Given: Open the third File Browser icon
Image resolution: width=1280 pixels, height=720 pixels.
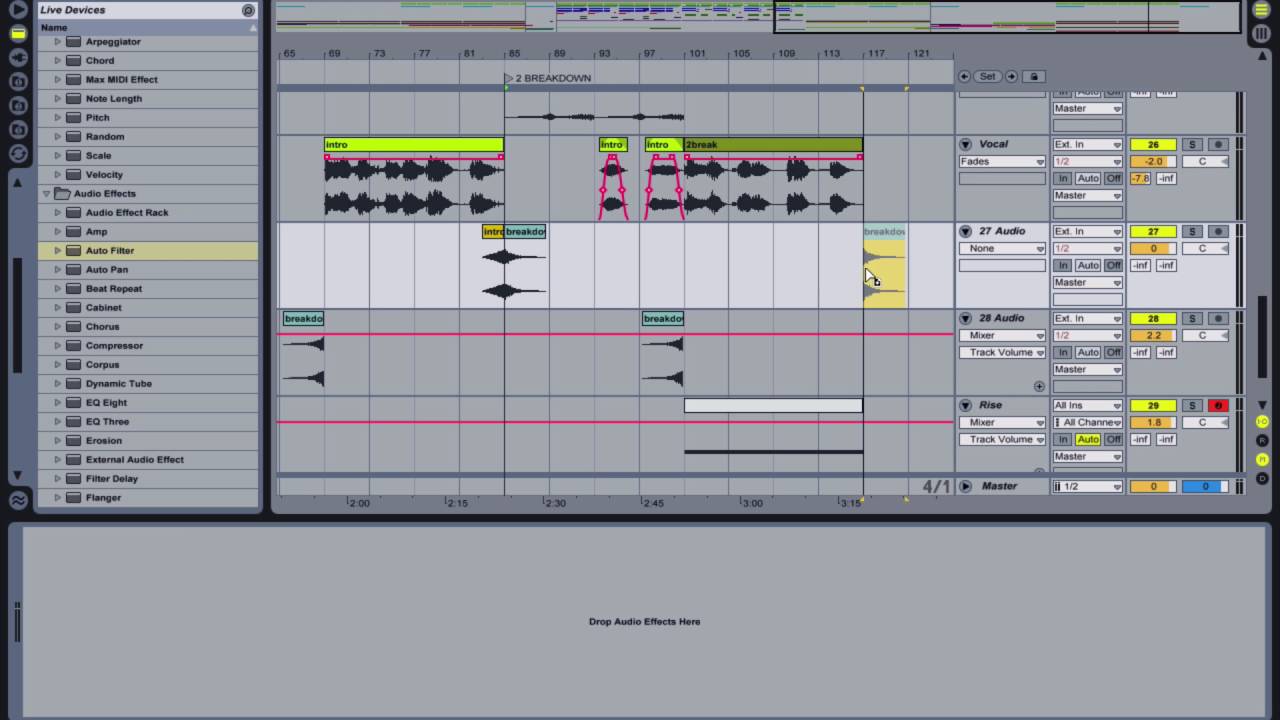Looking at the screenshot, I should (x=18, y=129).
